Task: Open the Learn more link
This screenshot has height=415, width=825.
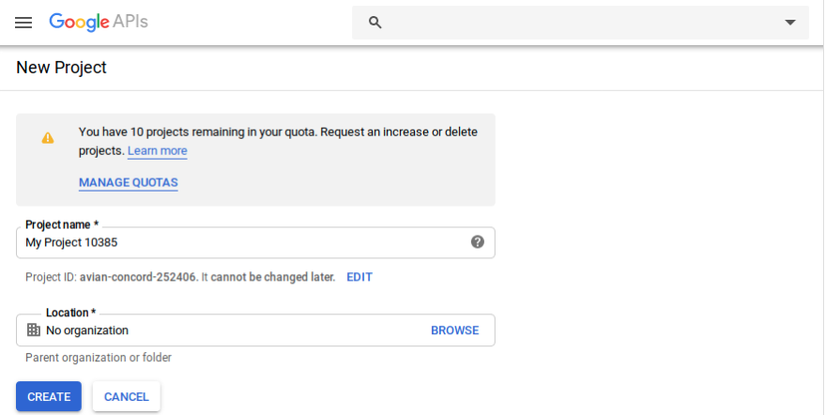Action: click(157, 151)
